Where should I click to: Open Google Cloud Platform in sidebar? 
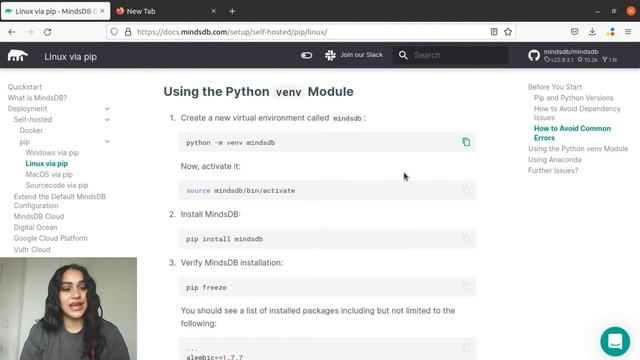pyautogui.click(x=51, y=238)
